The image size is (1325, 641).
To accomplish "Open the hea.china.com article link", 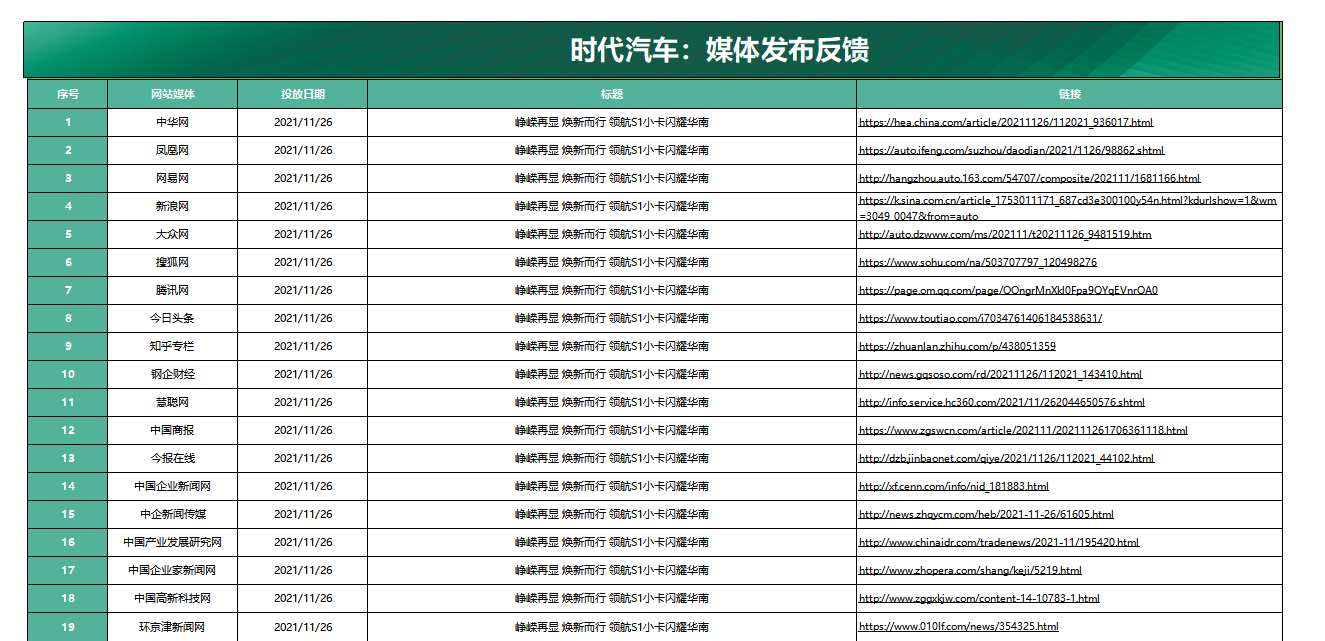I will pos(1005,122).
